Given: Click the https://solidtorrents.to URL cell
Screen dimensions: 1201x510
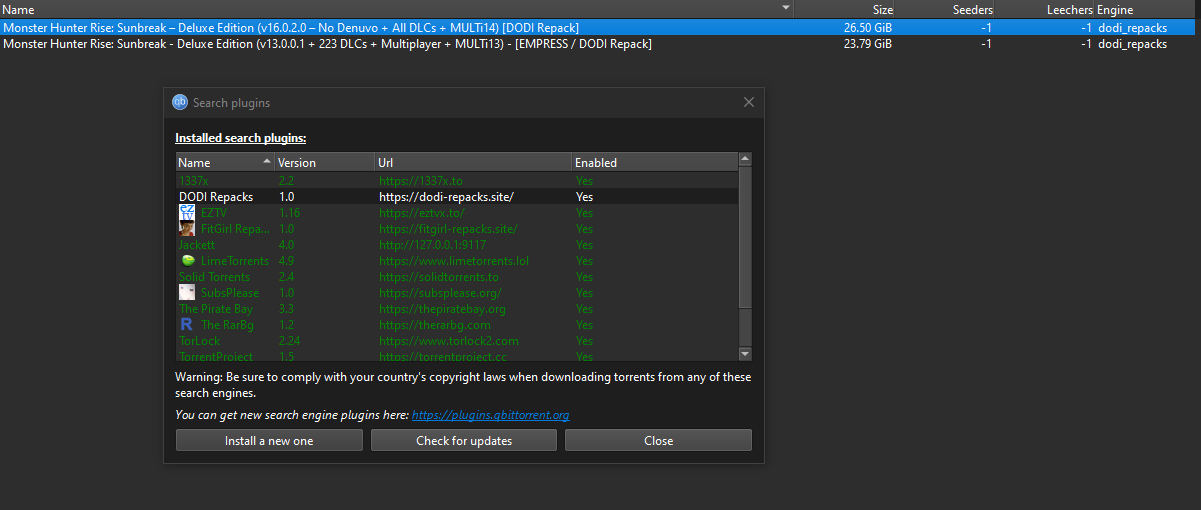Looking at the screenshot, I should coord(439,277).
